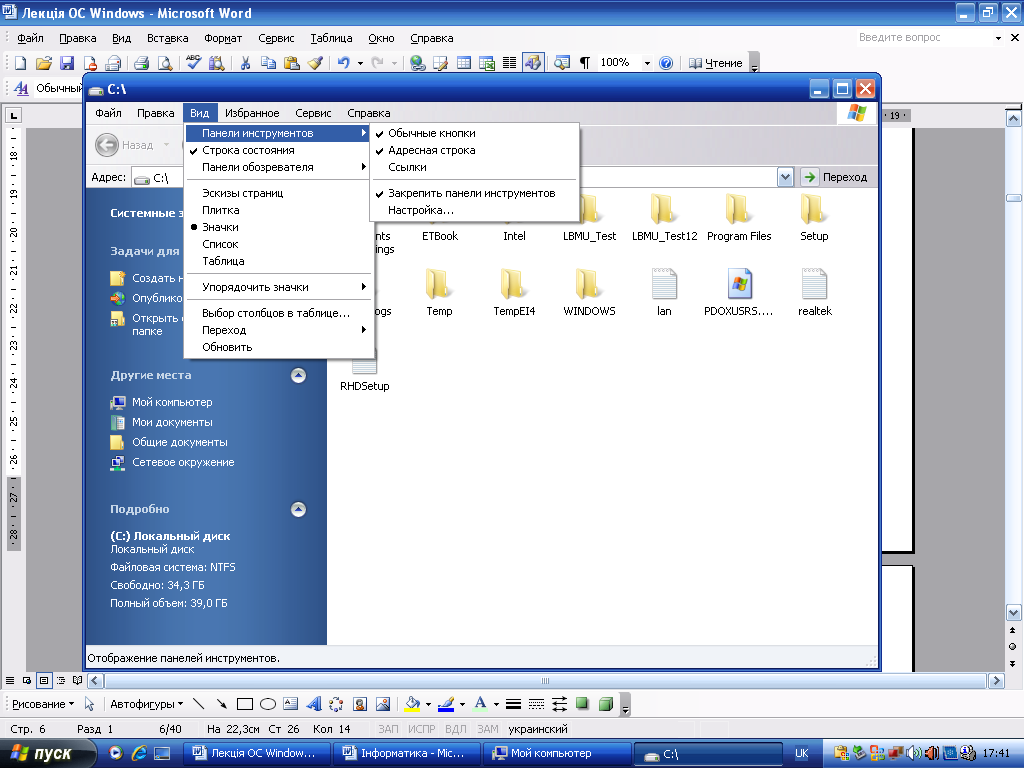
Task: Open Print Preview in Word toolbar
Action: 165,63
